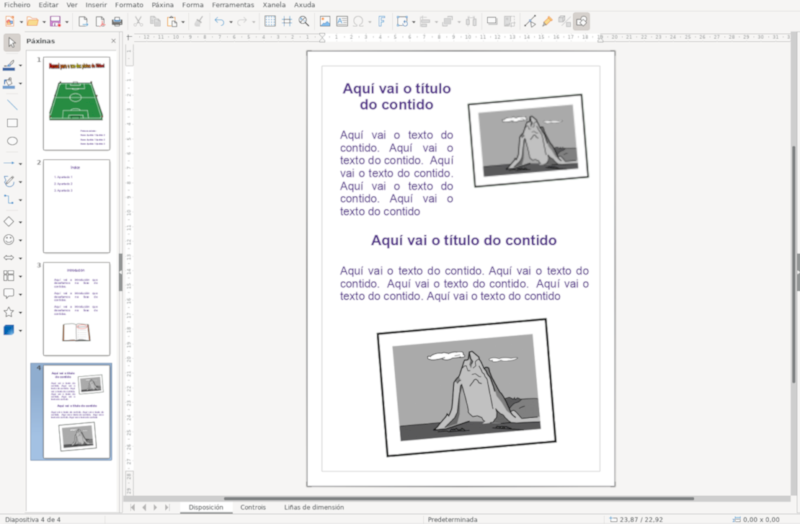Close the Páxinas panel
Viewport: 800px width, 524px height.
[111, 41]
